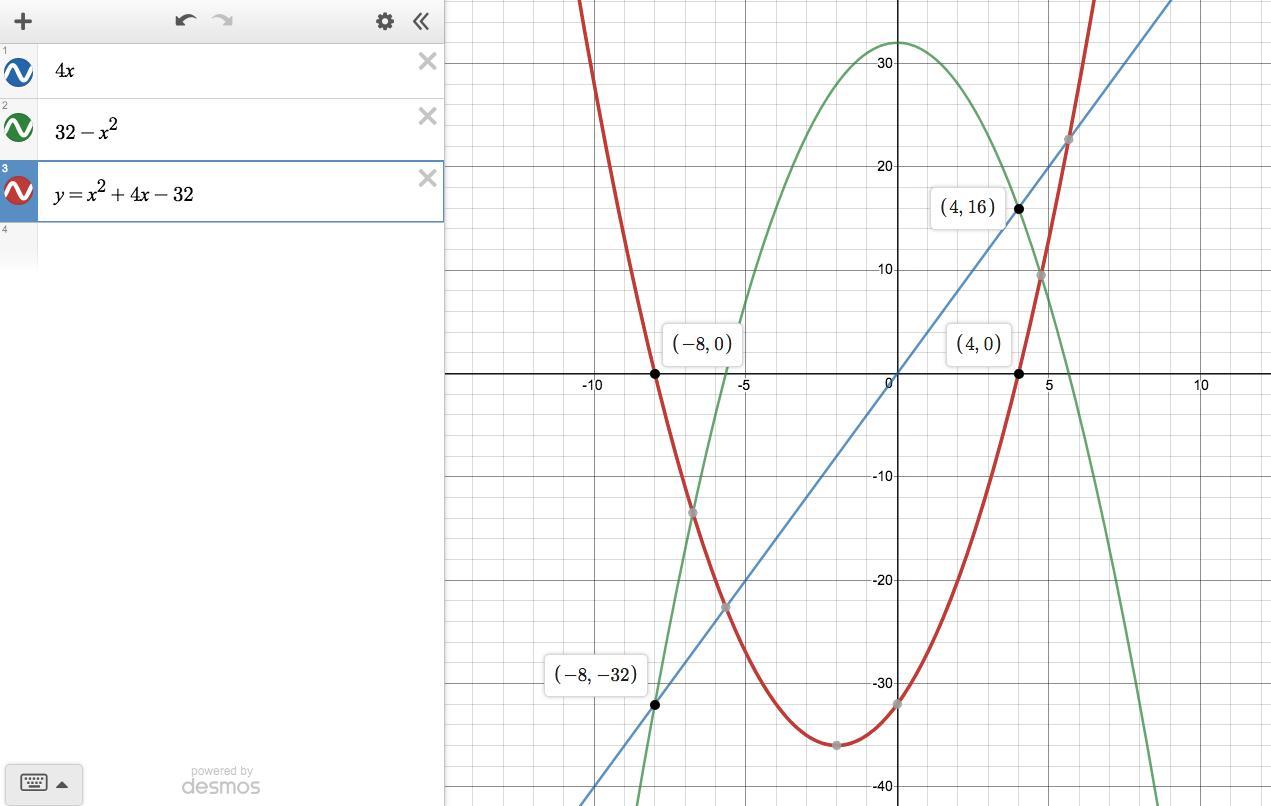This screenshot has height=806, width=1271.
Task: Open the Add Item plus menu
Action: click(23, 21)
